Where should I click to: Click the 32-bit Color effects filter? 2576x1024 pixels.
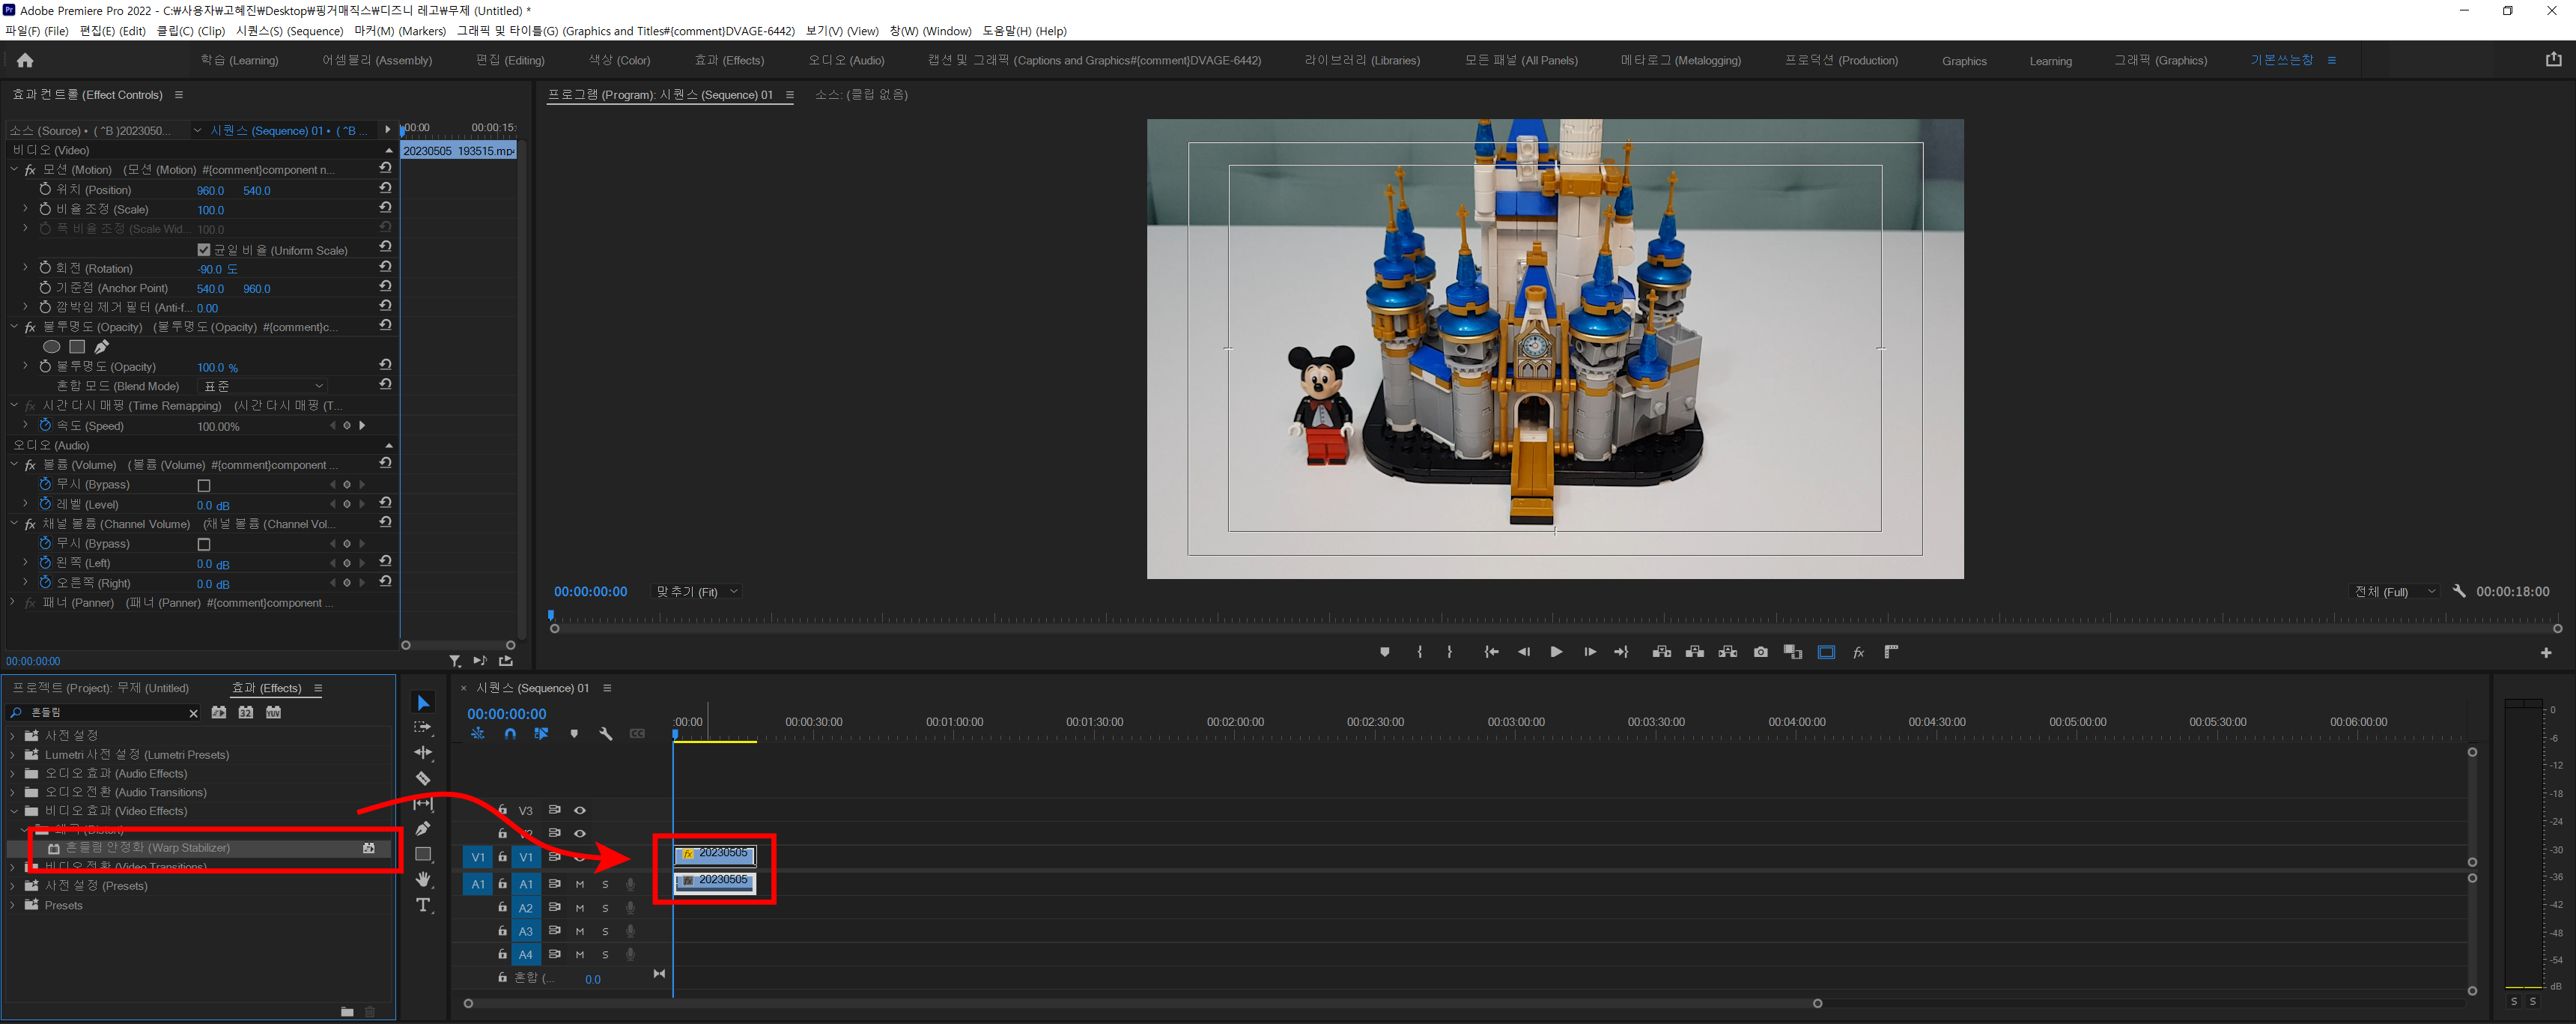tap(246, 713)
